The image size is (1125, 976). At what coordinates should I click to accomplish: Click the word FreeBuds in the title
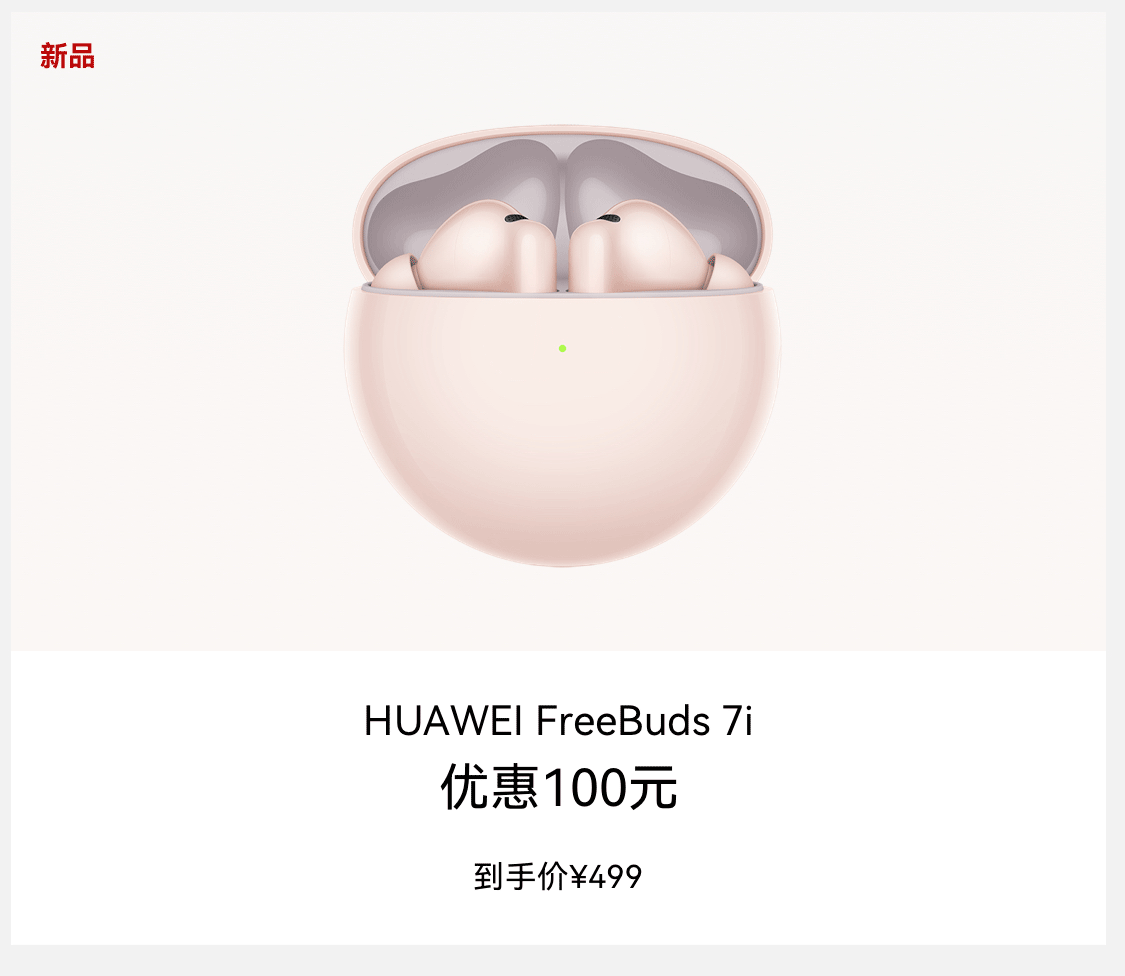tap(623, 721)
